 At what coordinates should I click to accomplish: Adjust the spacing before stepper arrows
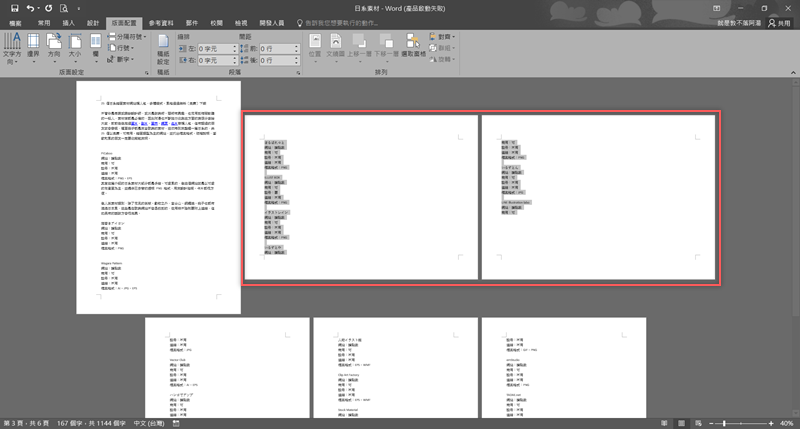click(296, 48)
